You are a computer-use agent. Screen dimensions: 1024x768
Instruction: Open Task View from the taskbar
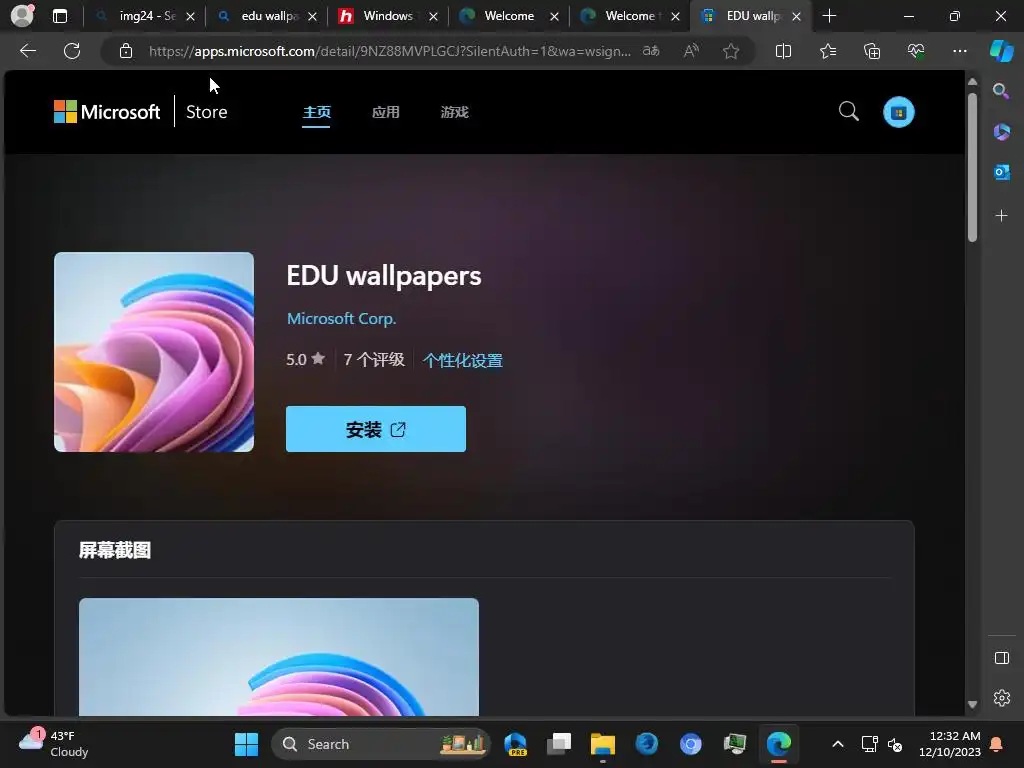pyautogui.click(x=559, y=744)
